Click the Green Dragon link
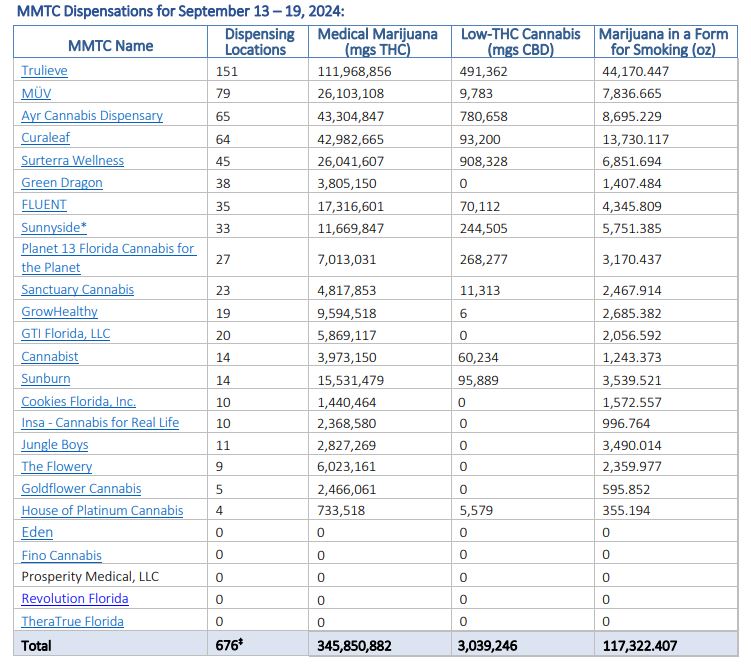Image resolution: width=751 pixels, height=669 pixels. [62, 182]
